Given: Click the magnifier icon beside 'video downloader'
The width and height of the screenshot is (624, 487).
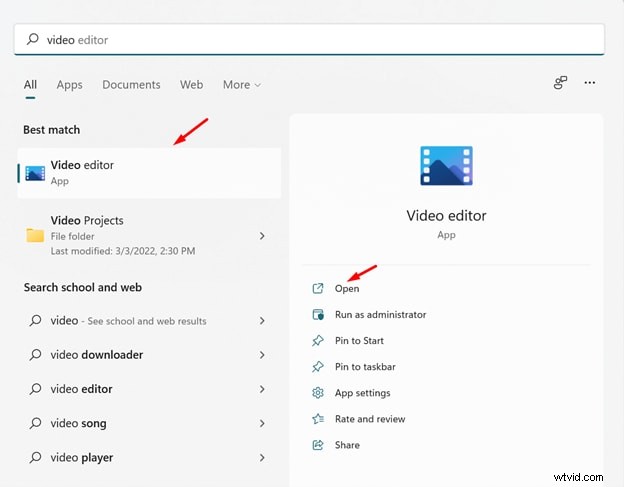Looking at the screenshot, I should click(x=35, y=355).
